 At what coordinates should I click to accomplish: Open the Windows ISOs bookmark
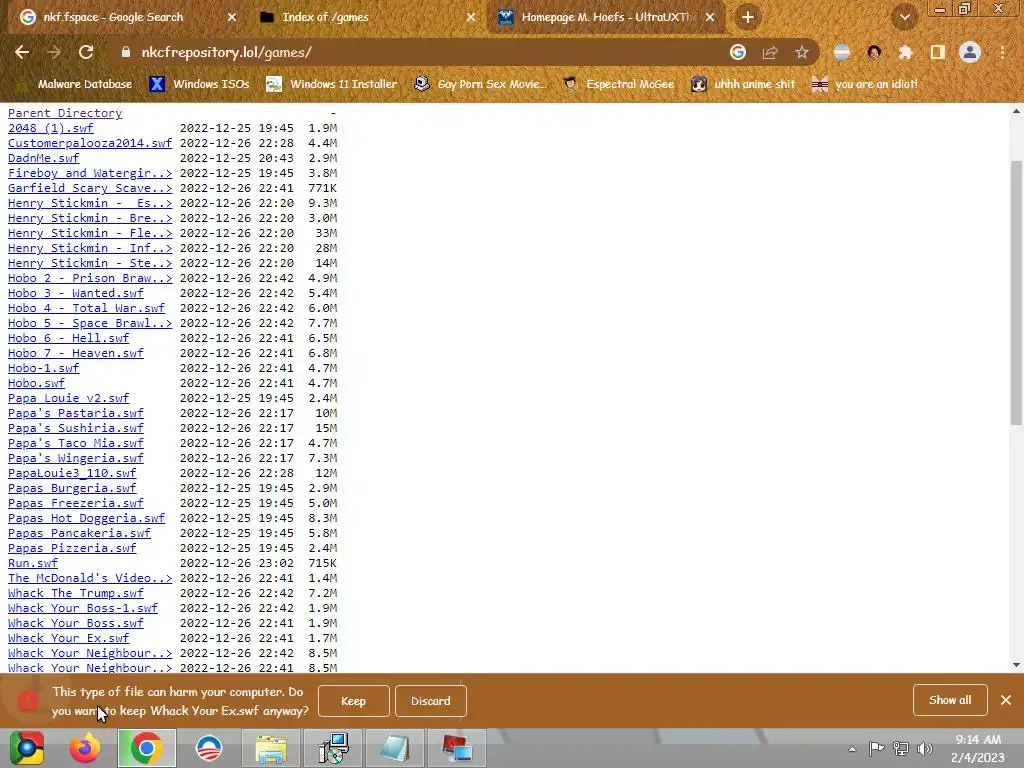pos(199,84)
